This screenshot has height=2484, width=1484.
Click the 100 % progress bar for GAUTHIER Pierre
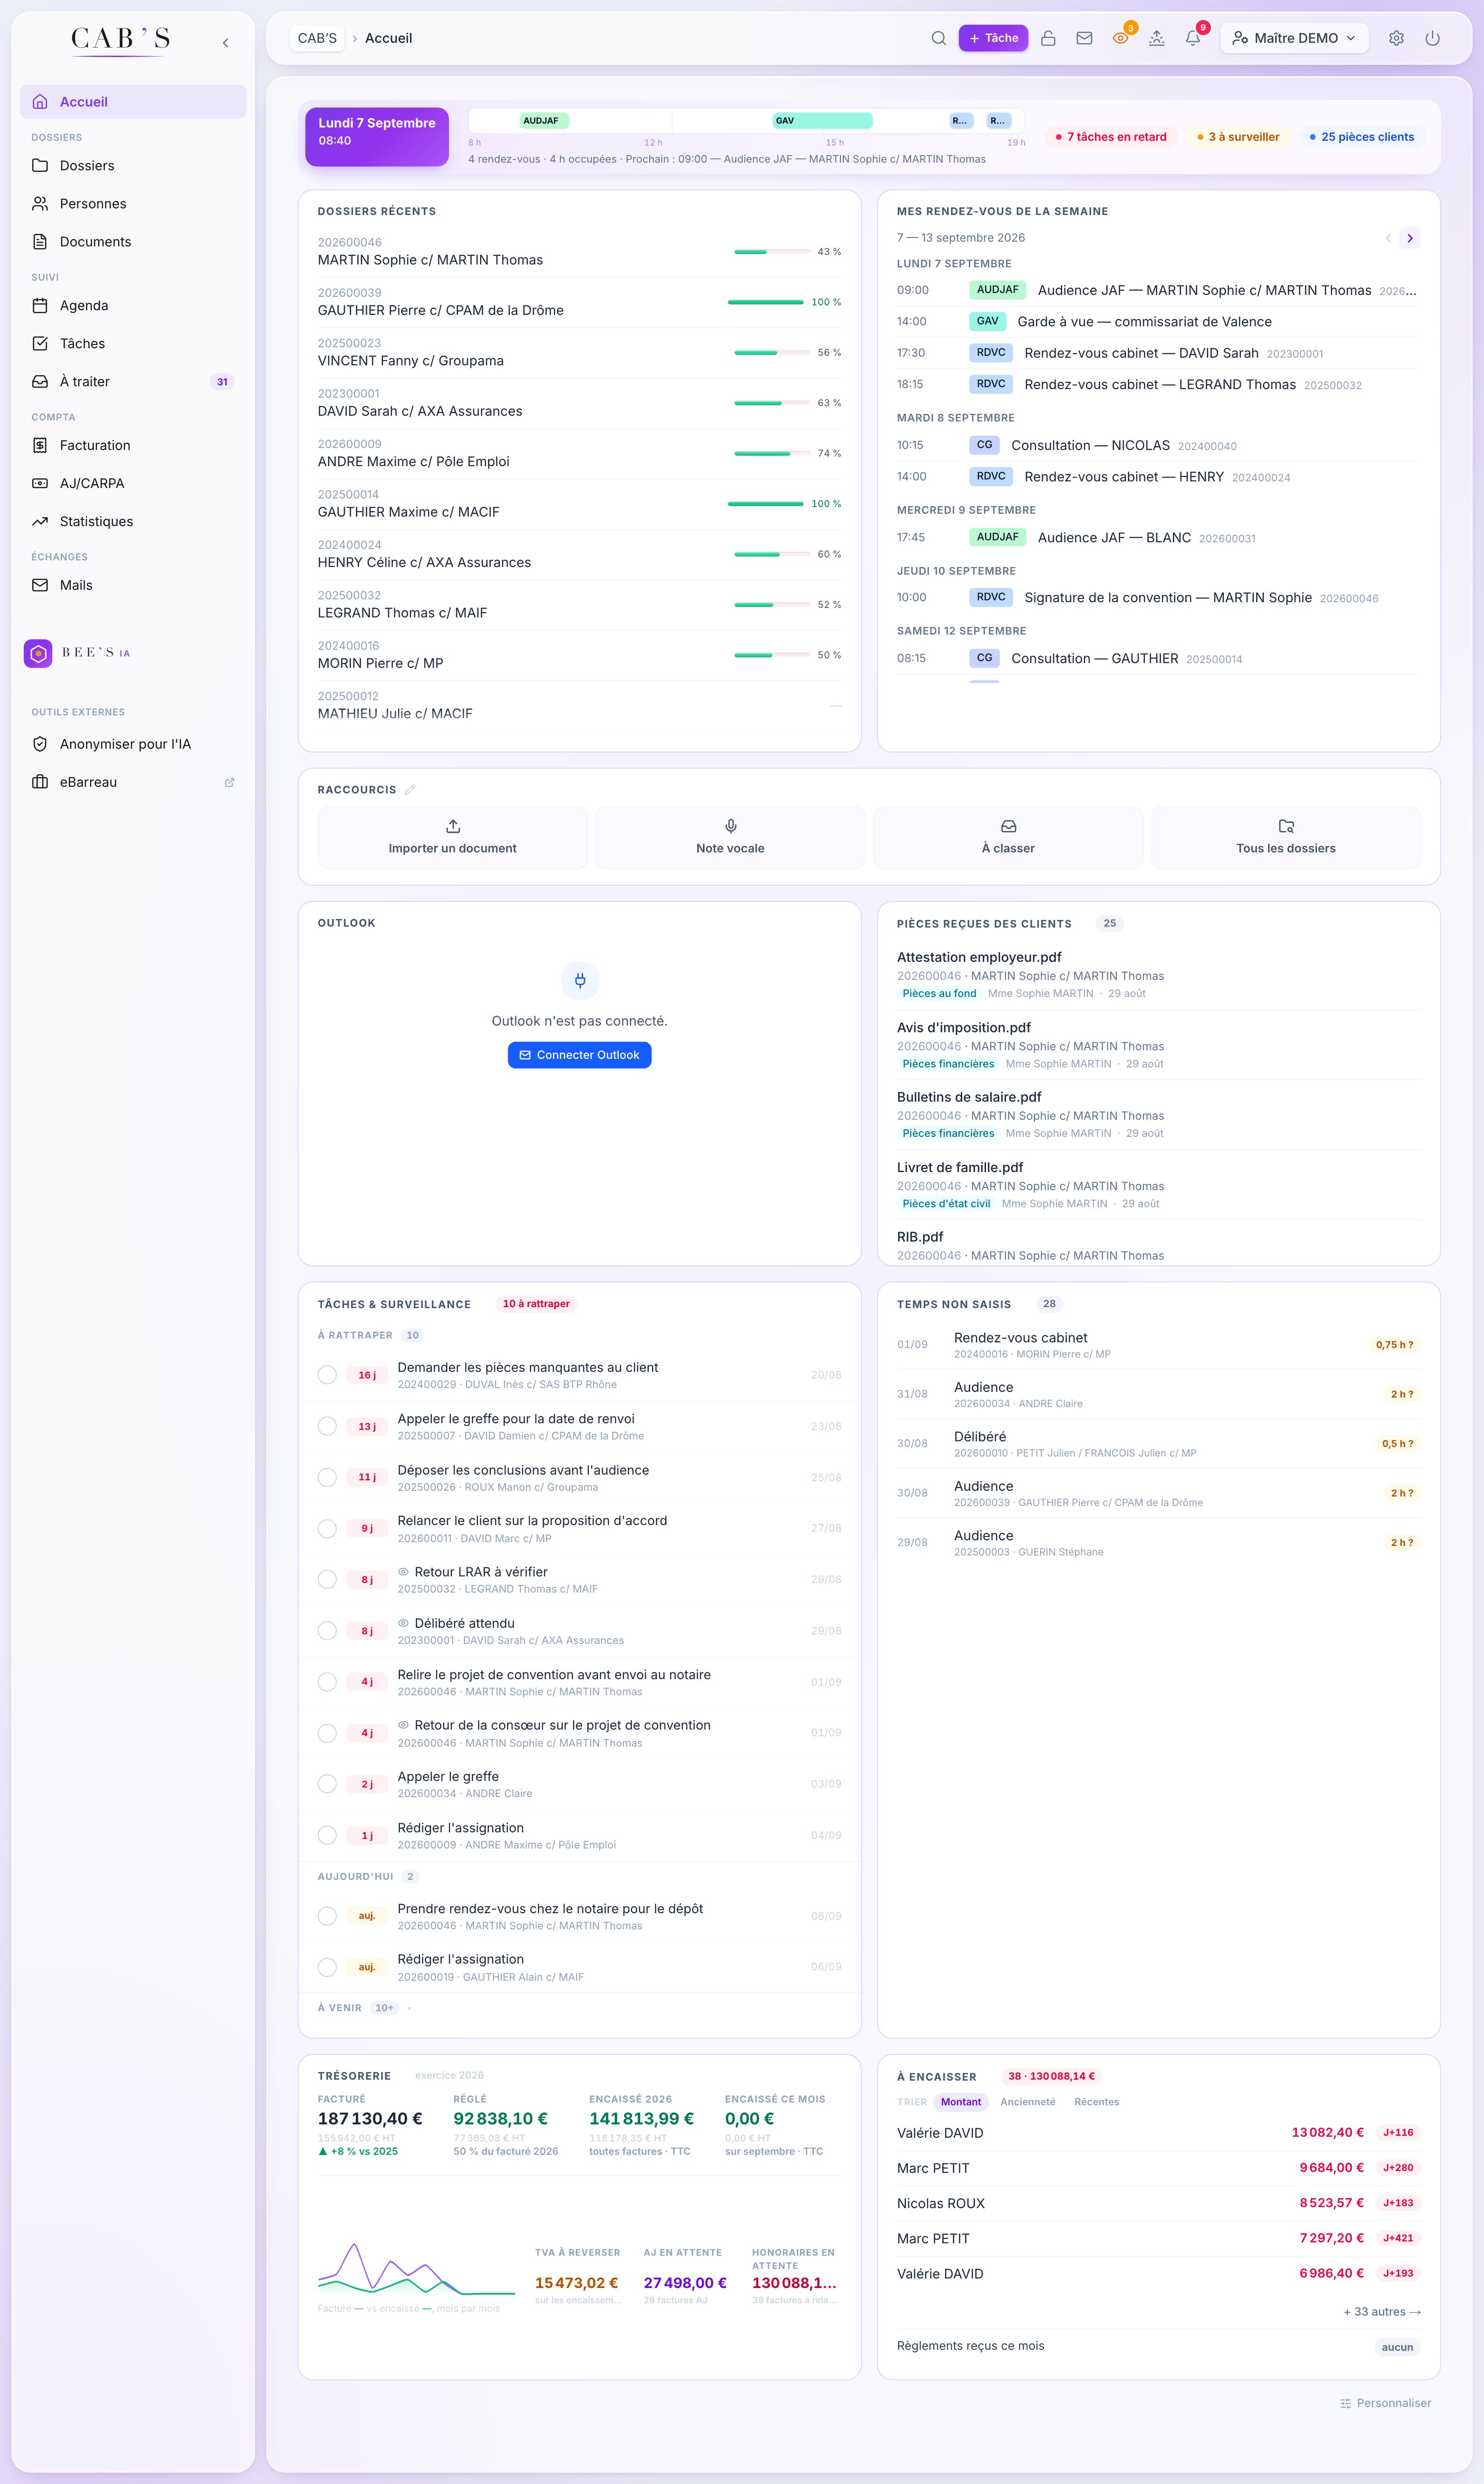pos(765,302)
